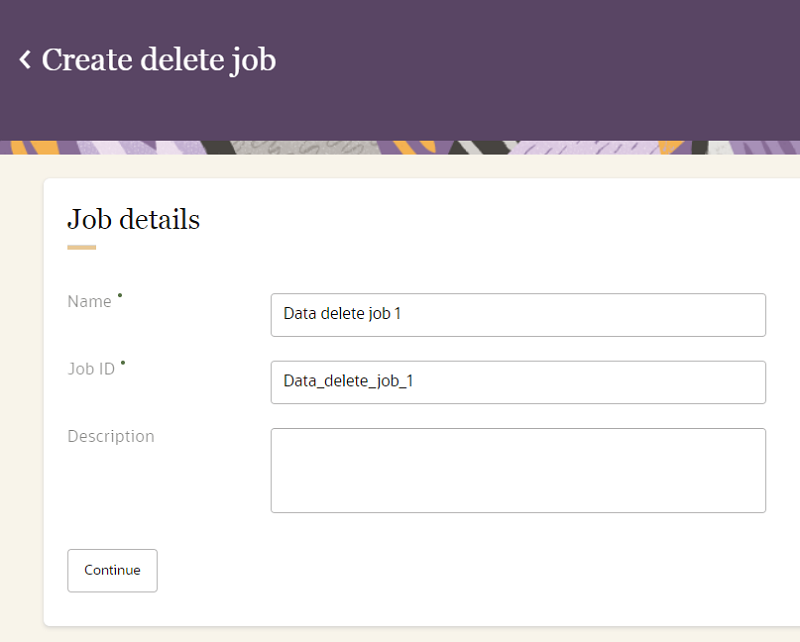Image resolution: width=800 pixels, height=642 pixels.
Task: Click the orange underline beneath Job details
Action: 81,247
